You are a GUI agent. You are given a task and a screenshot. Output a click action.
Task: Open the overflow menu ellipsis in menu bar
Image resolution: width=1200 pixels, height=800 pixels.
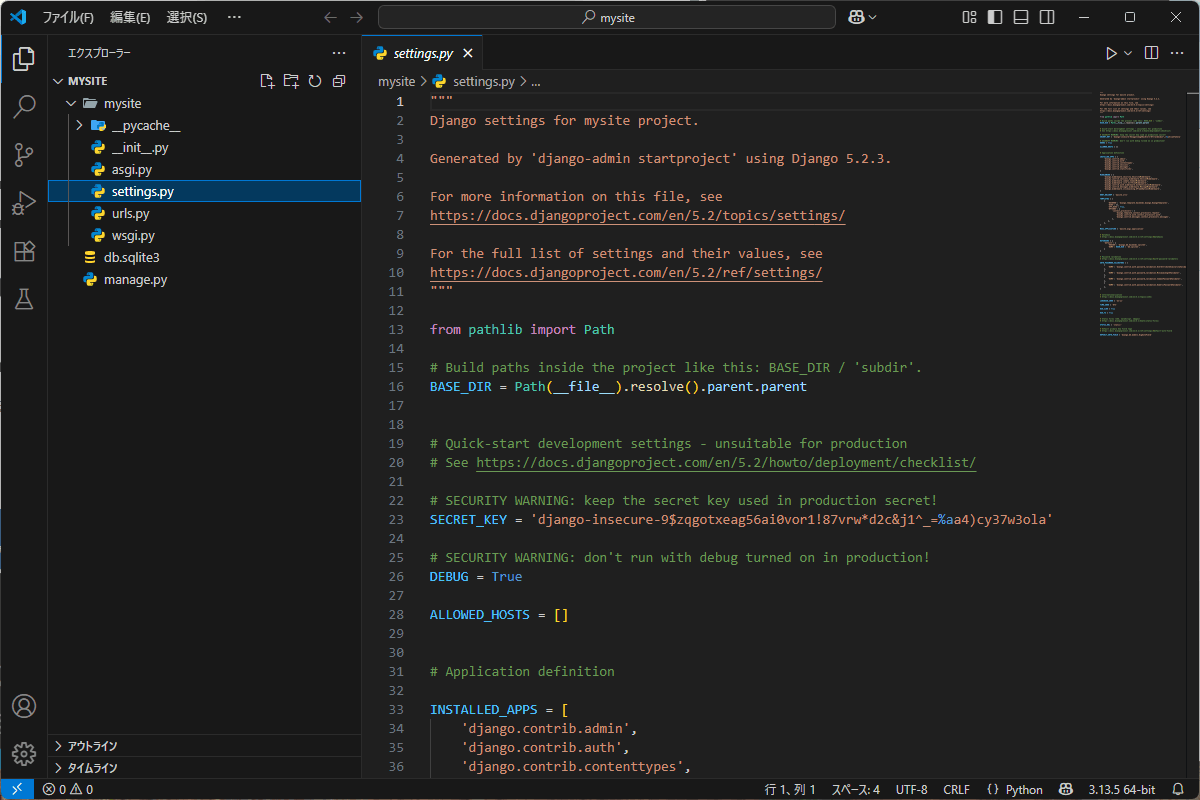tap(234, 17)
